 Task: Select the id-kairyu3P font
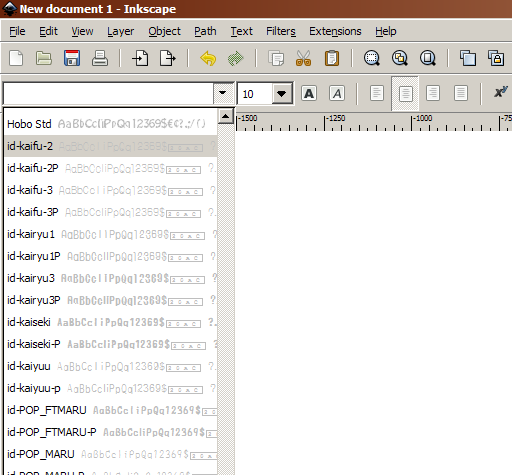(111, 300)
